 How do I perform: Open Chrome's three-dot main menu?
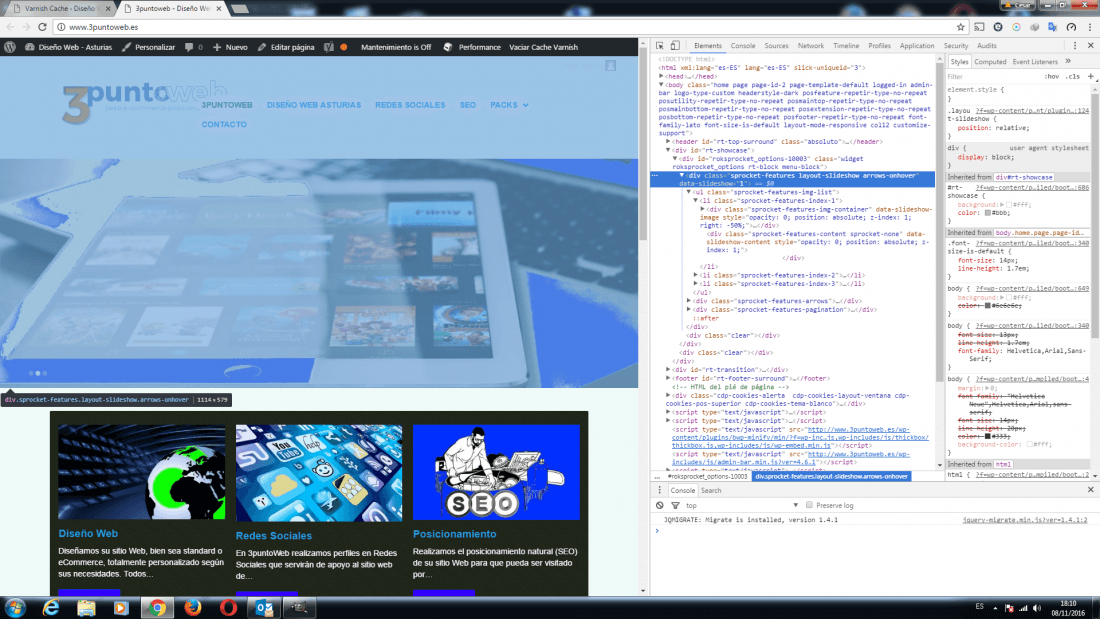point(1089,27)
